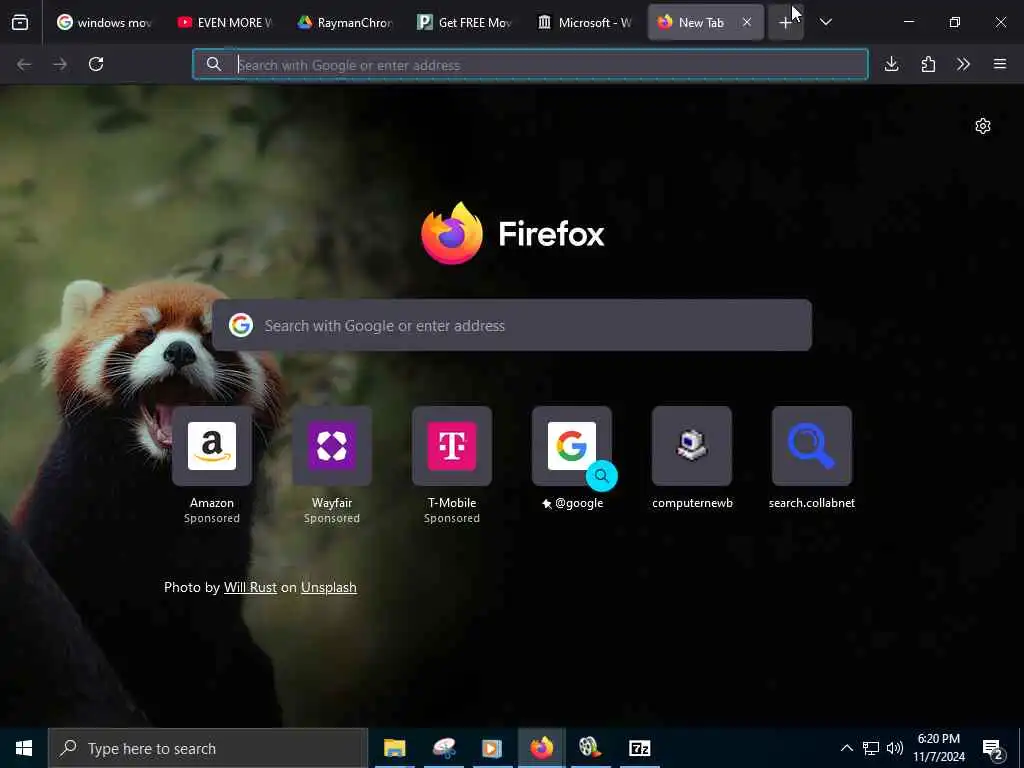
Task: Open the film reel movie app in taskbar
Action: (590, 748)
